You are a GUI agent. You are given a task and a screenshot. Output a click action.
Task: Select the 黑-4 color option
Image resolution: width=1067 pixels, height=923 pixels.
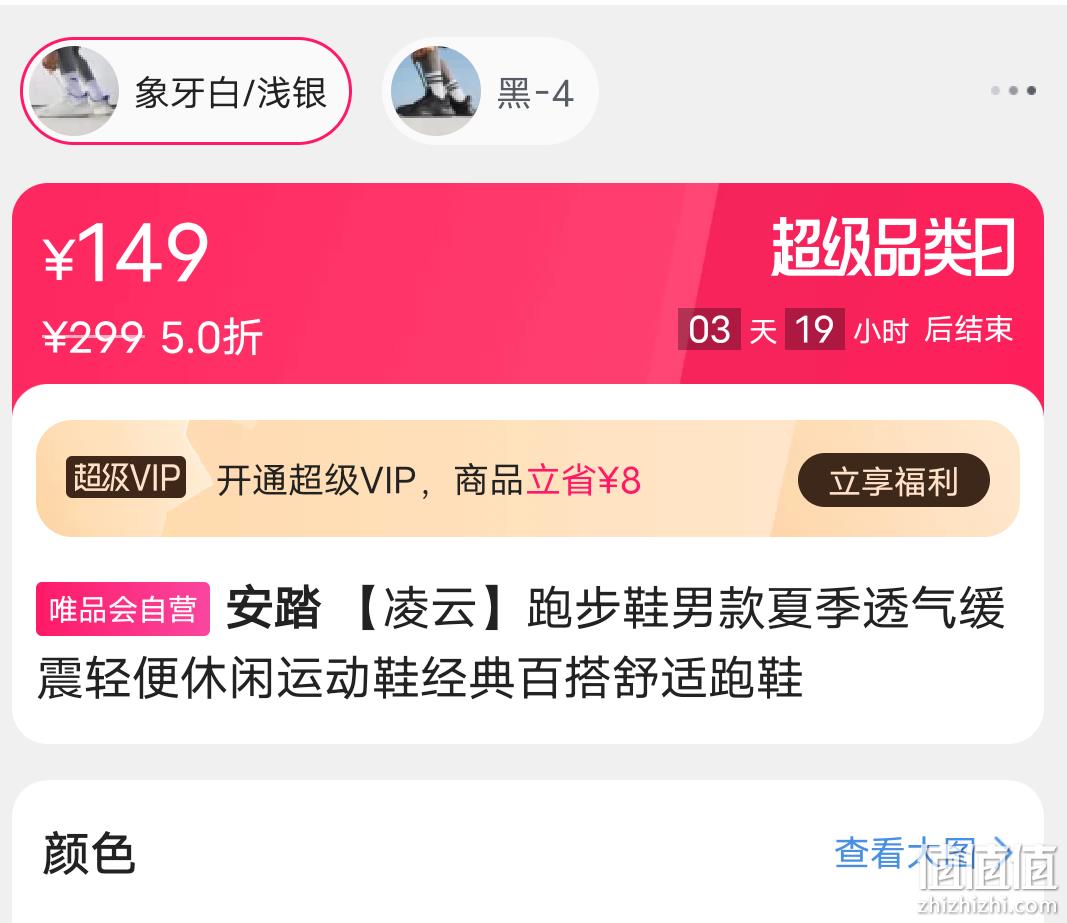pyautogui.click(x=490, y=91)
